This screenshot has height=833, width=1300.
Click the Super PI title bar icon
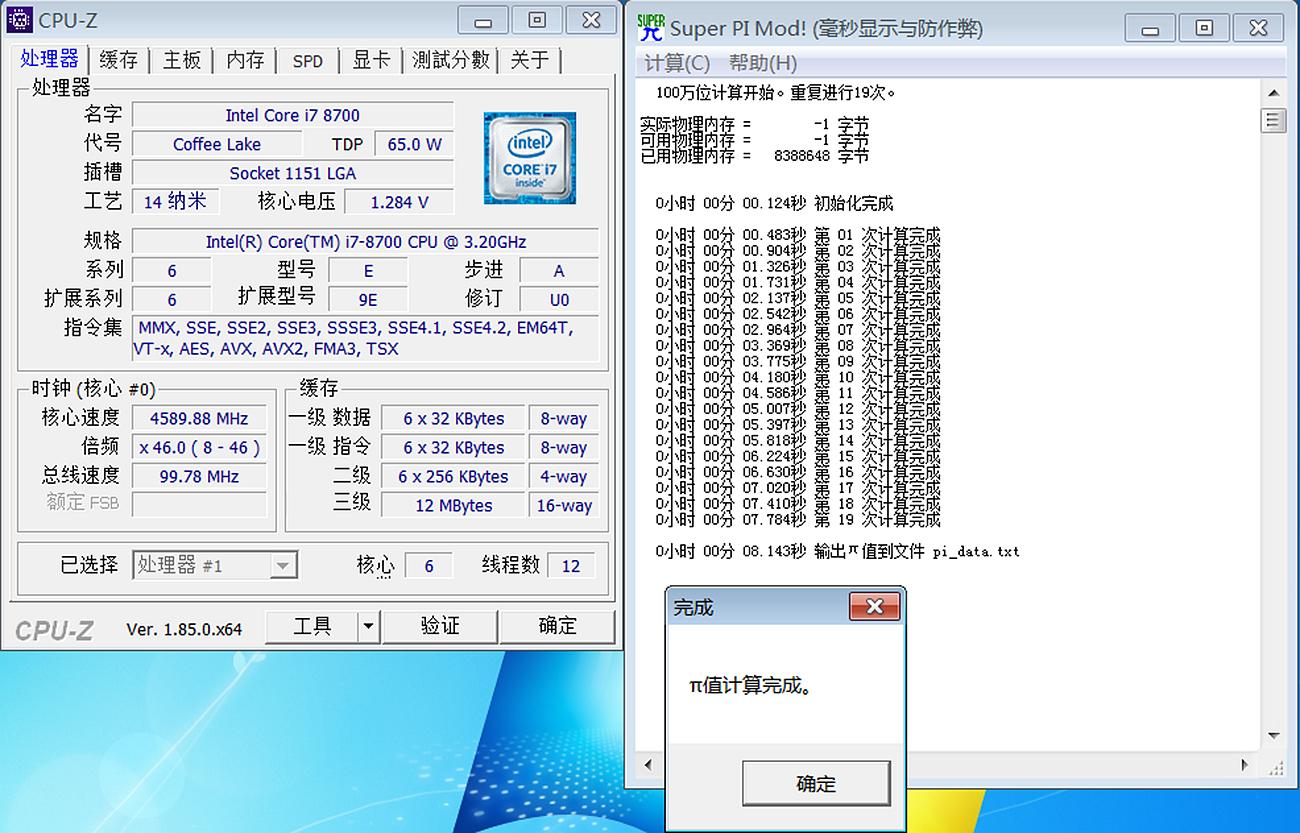pos(651,27)
